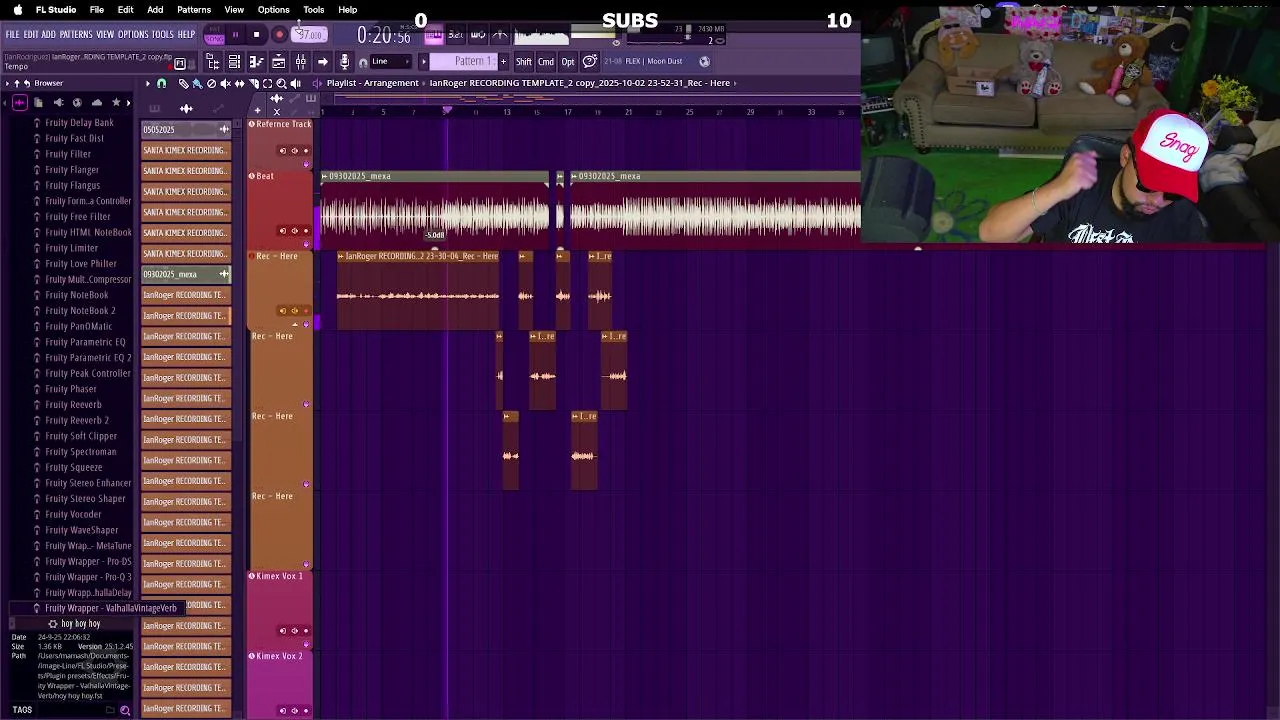
Task: Click the playhead marker on timeline
Action: click(447, 111)
